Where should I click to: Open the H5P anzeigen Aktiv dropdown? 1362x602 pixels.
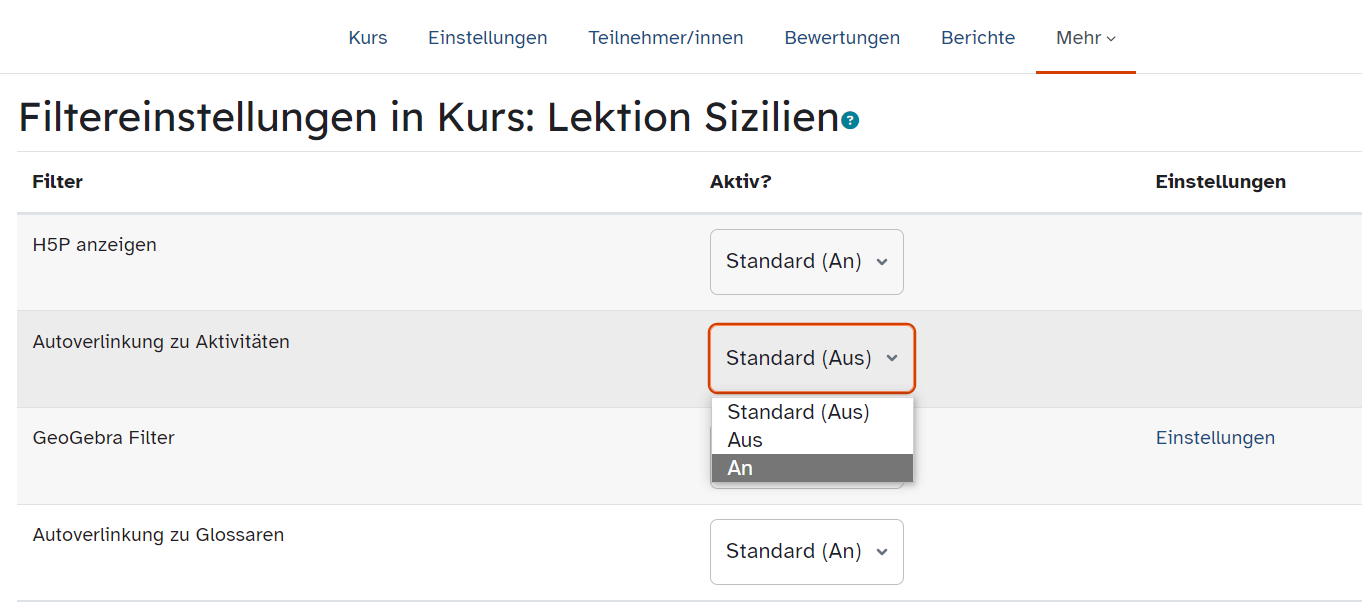tap(807, 262)
